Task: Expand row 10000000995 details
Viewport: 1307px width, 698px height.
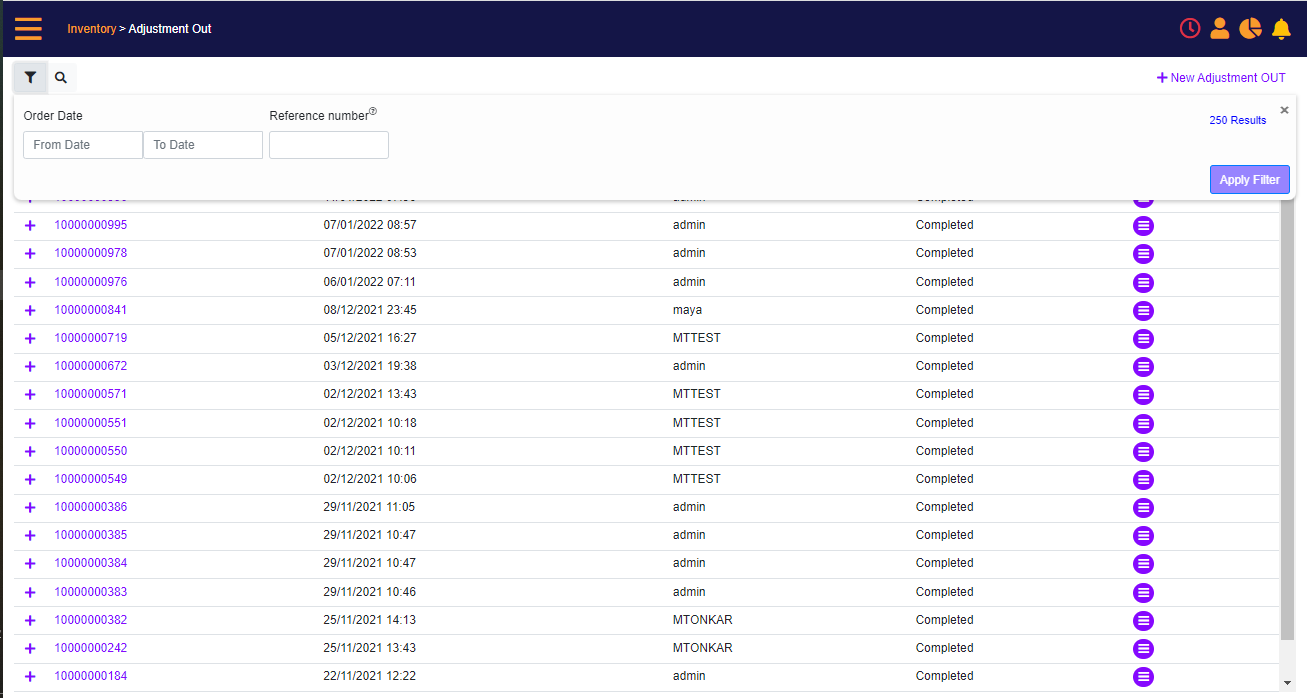Action: pyautogui.click(x=29, y=226)
